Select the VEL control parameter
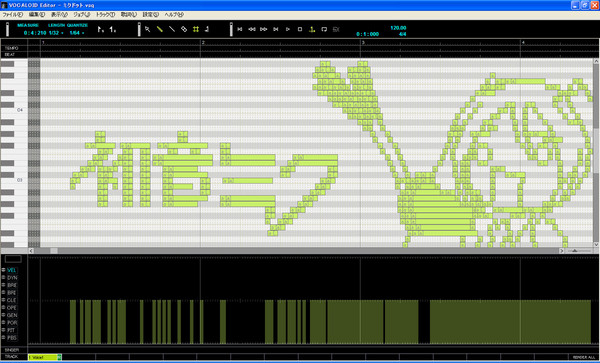 click(x=11, y=270)
